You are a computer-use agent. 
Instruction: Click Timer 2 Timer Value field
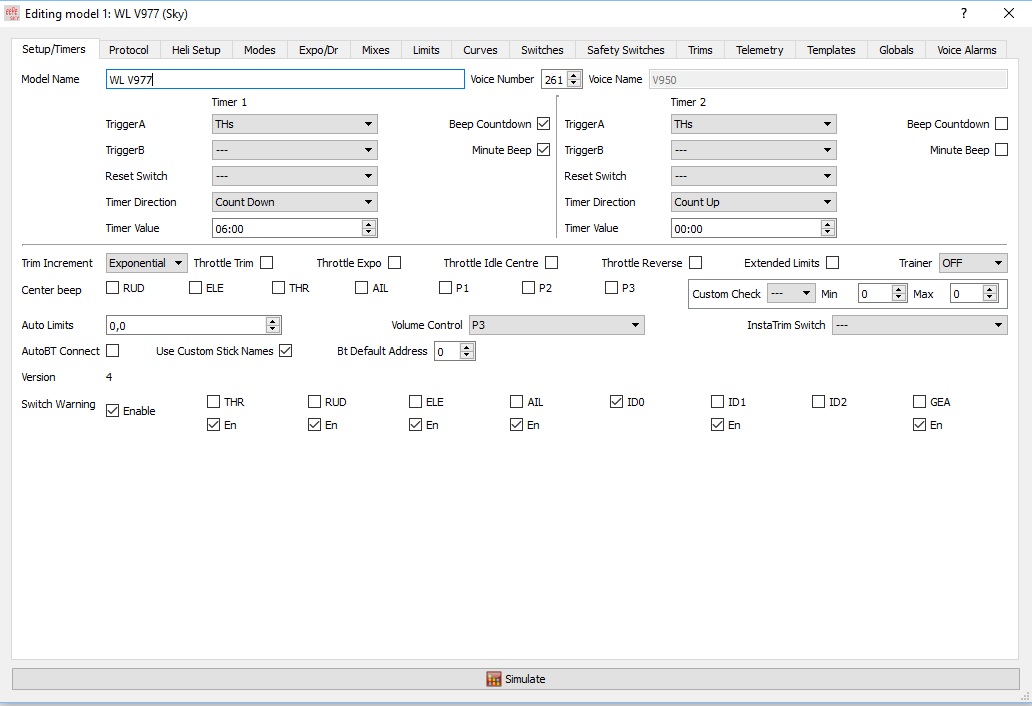[x=753, y=228]
